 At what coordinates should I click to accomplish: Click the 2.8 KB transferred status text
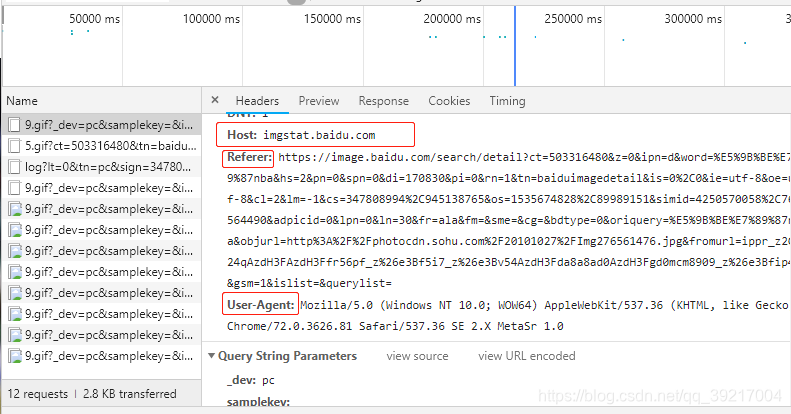tap(130, 394)
